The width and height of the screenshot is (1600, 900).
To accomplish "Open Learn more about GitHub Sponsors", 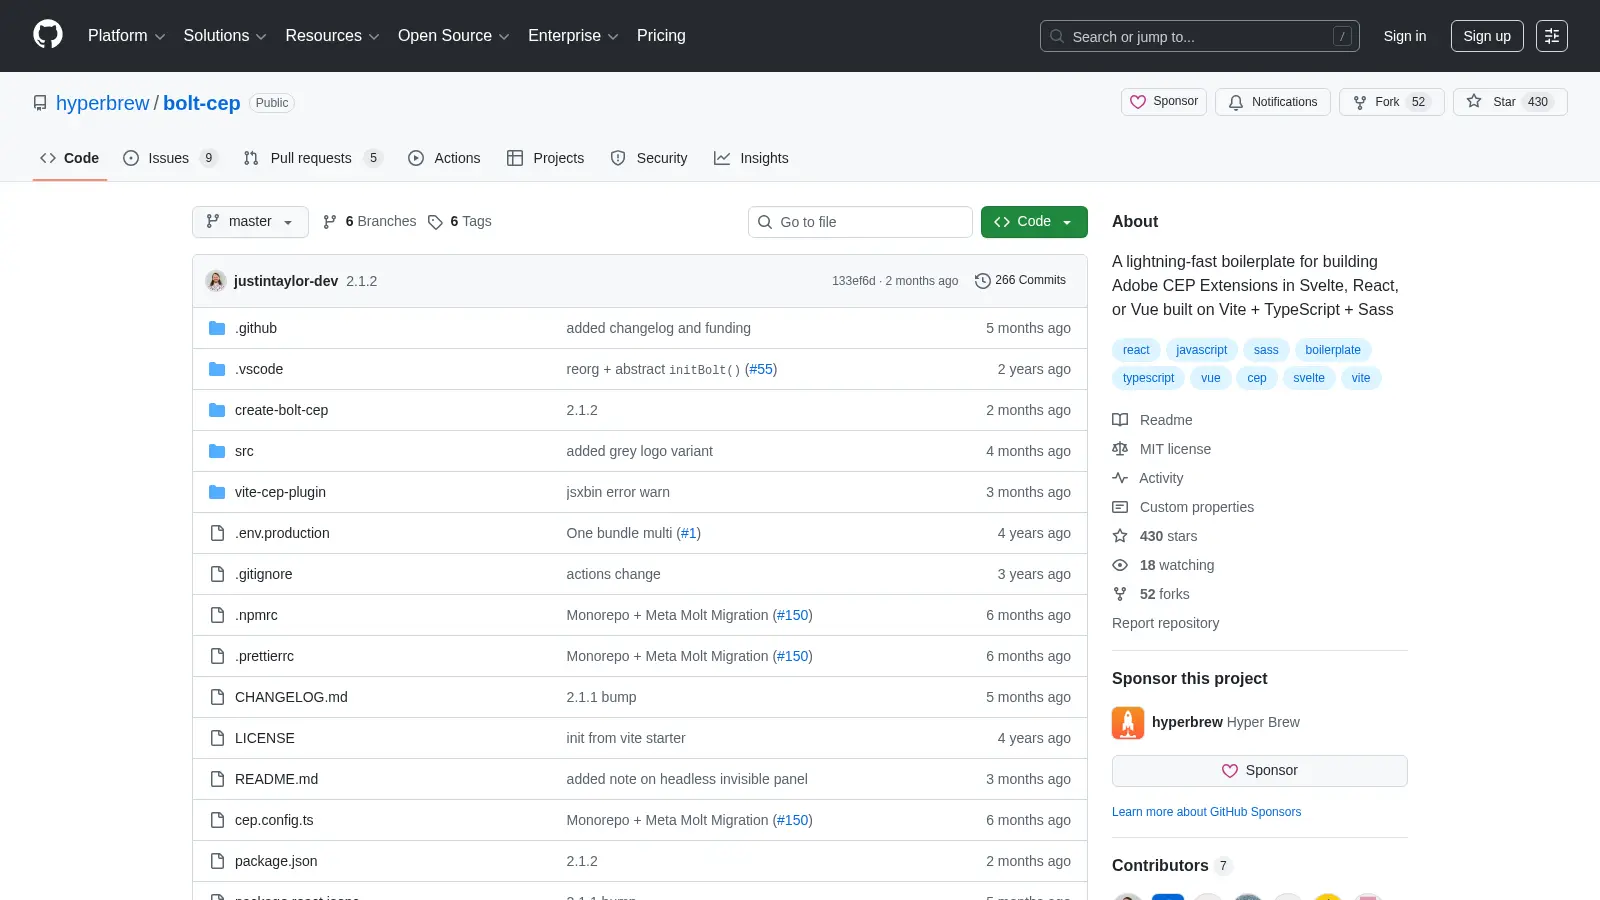I will tap(1207, 812).
